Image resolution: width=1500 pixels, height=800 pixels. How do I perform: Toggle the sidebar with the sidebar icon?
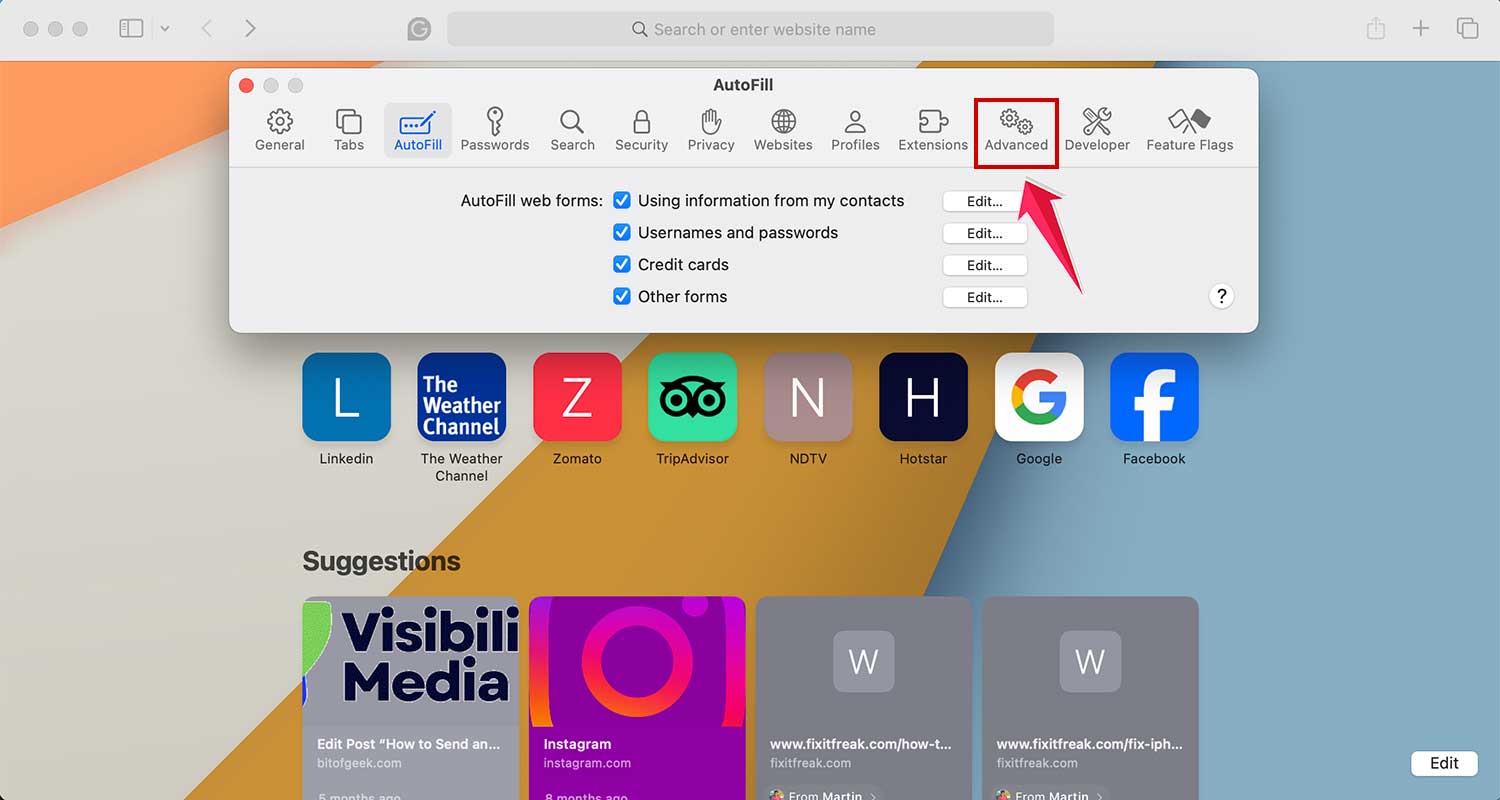pyautogui.click(x=131, y=28)
